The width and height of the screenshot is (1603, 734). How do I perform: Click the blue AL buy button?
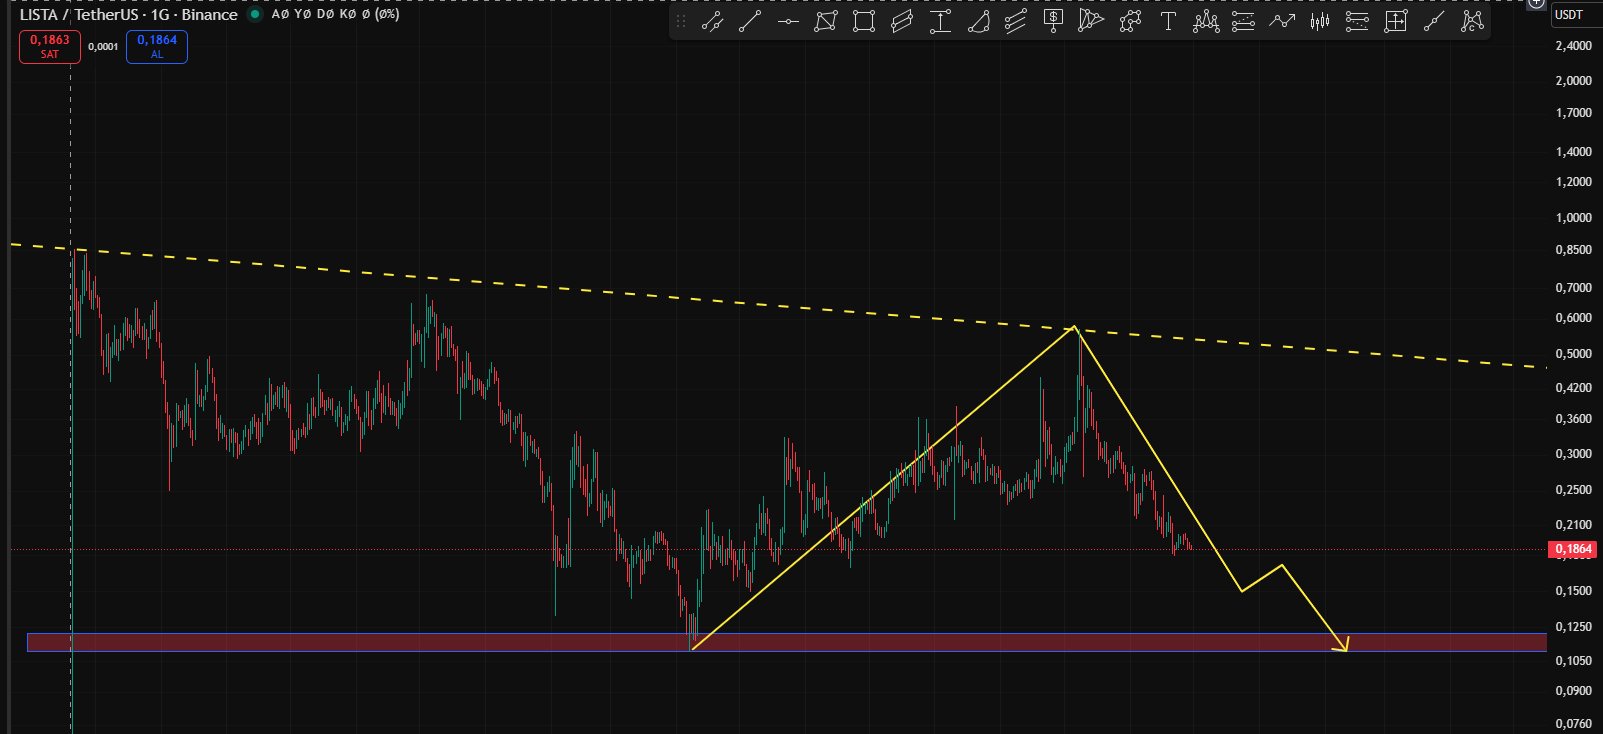tap(157, 47)
